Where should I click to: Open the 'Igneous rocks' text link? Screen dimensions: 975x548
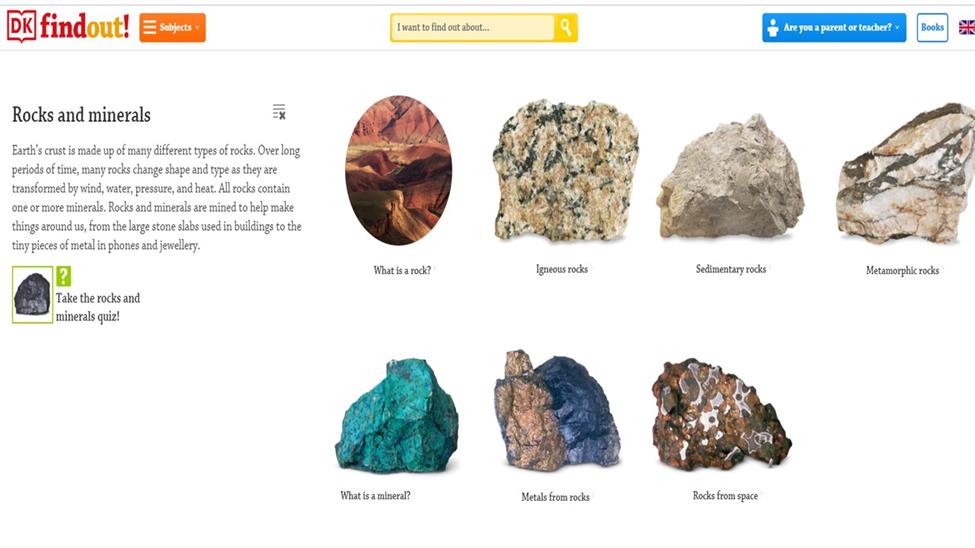[x=562, y=269]
